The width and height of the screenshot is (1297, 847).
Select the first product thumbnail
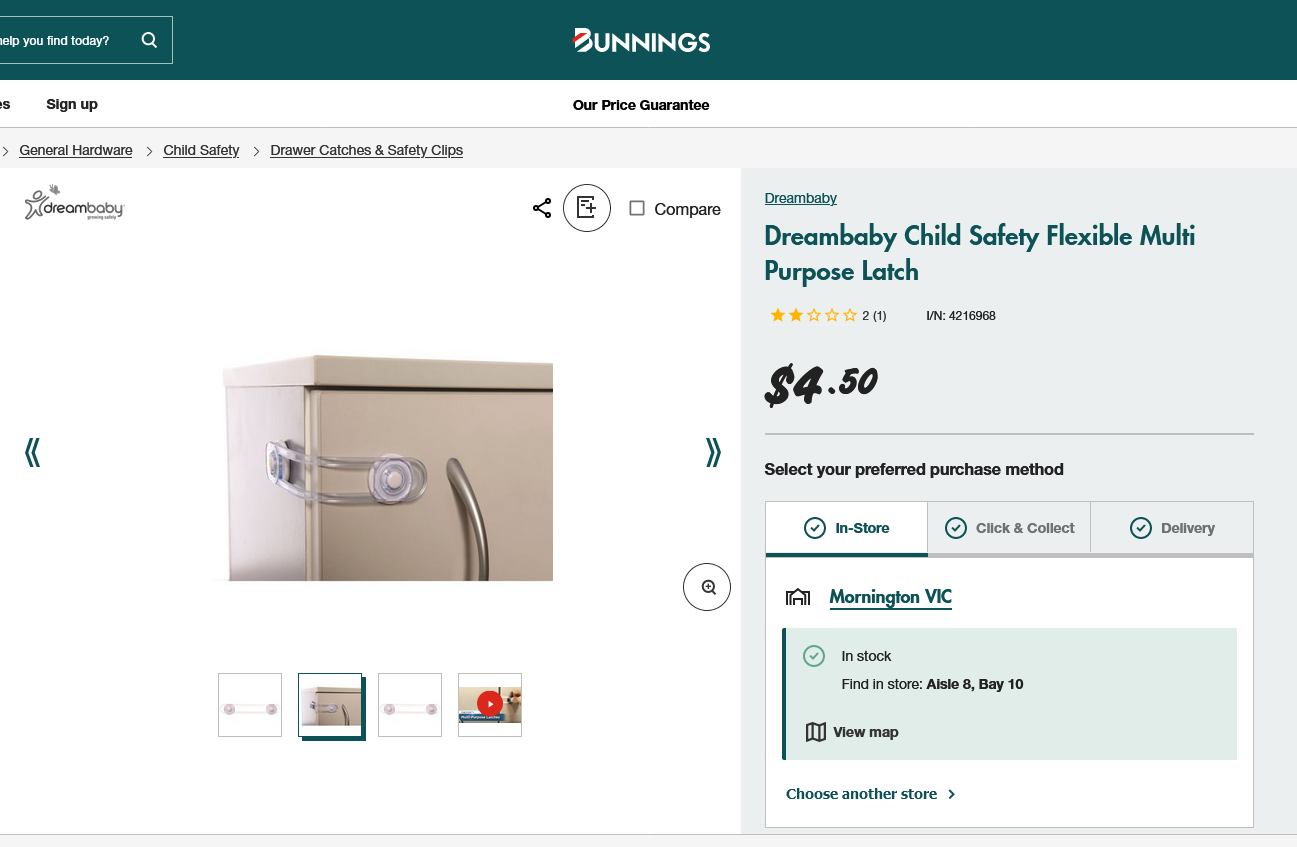(250, 705)
